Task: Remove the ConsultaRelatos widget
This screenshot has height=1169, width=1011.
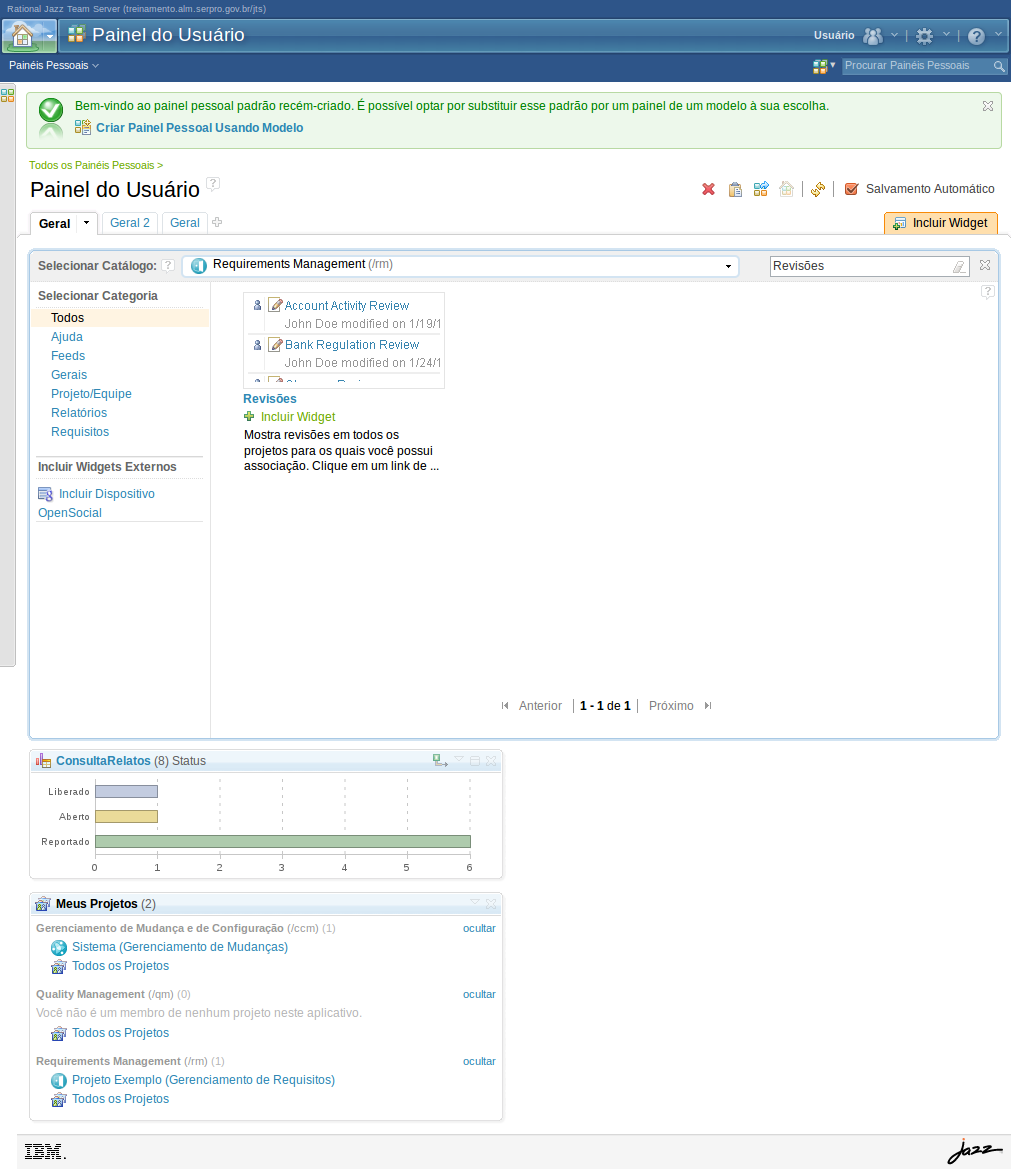Action: (x=491, y=760)
